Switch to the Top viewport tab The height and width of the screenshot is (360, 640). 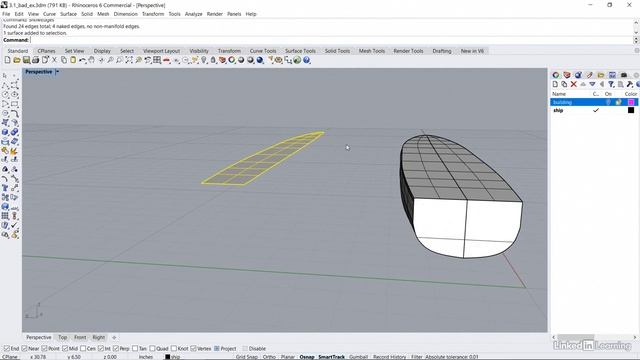pos(62,337)
